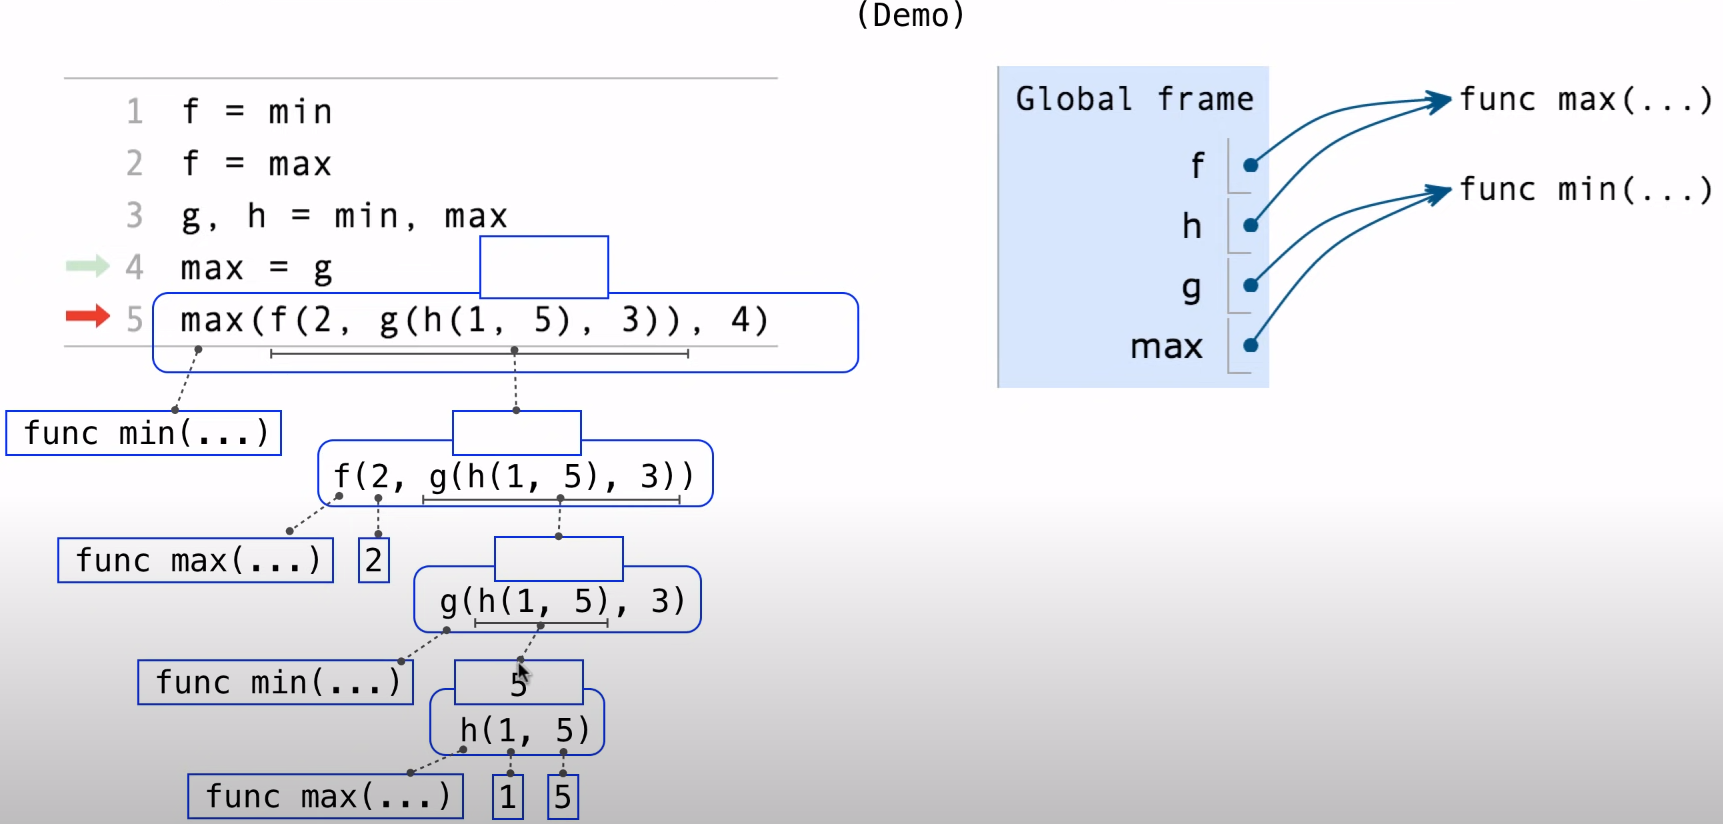
Task: Click the pointer dot for variable h
Action: pyautogui.click(x=1250, y=225)
